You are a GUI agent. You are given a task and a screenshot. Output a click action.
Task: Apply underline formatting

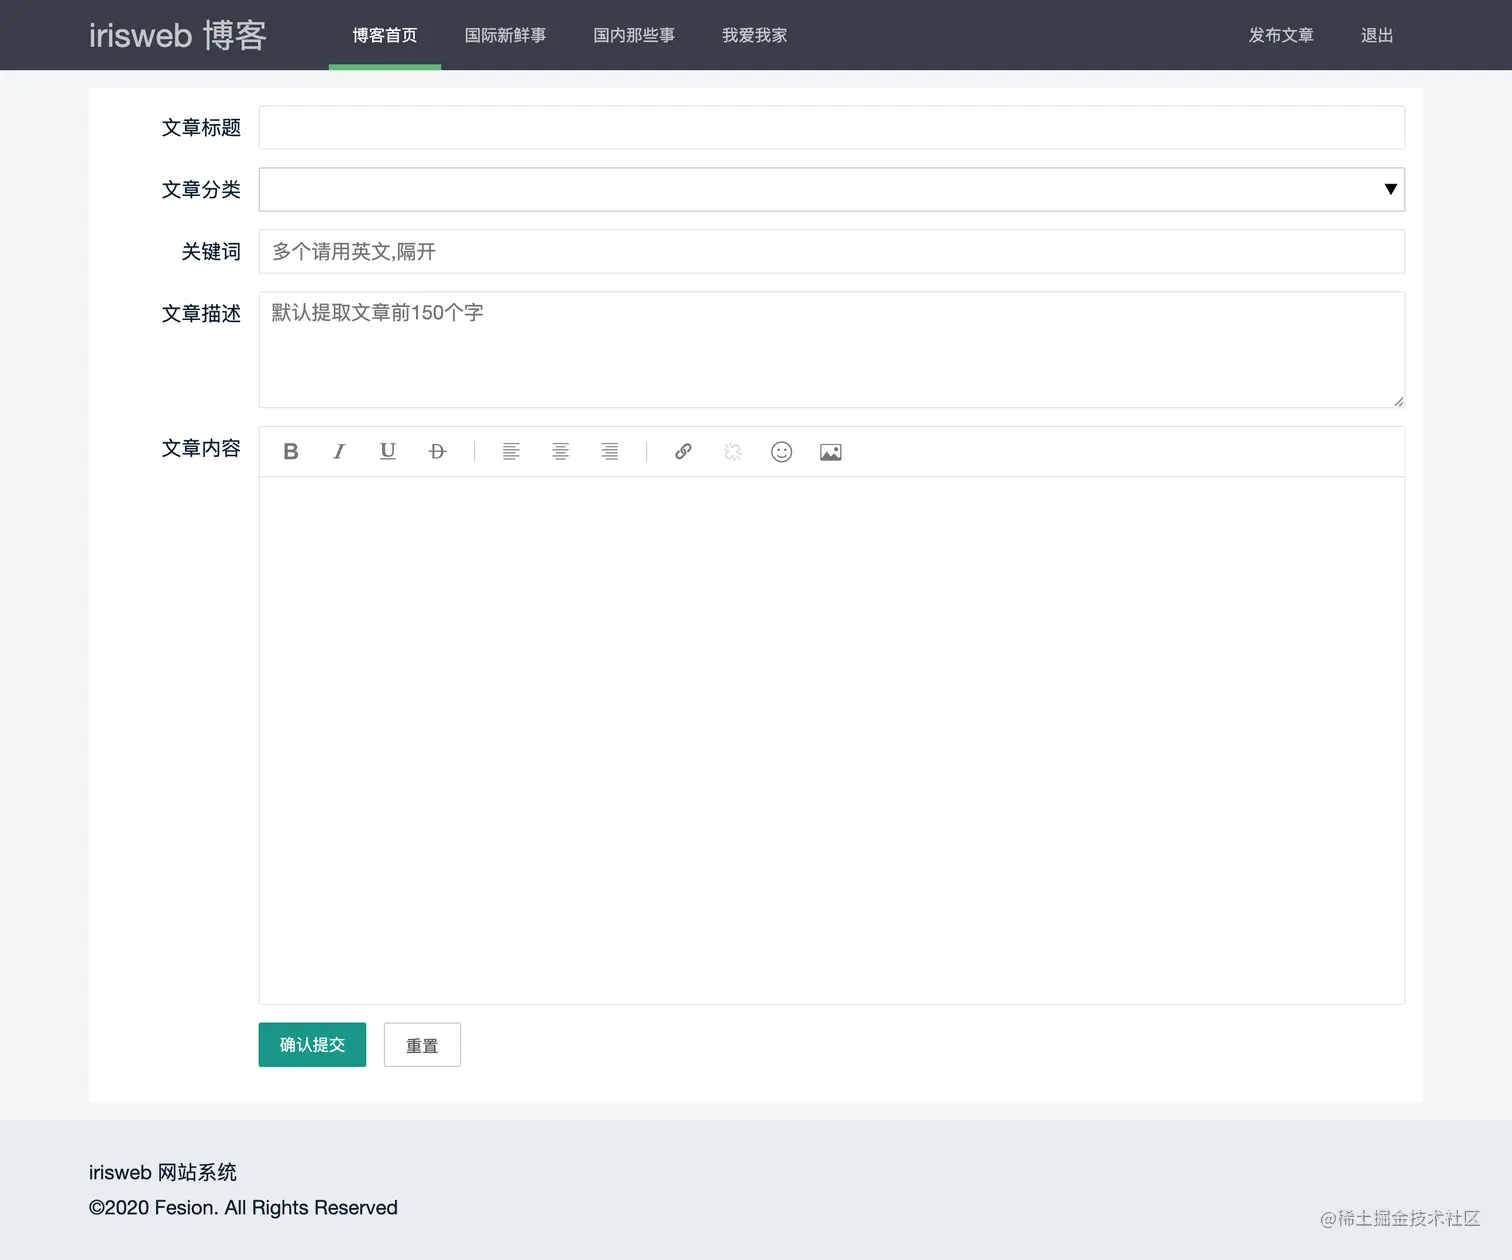[x=387, y=451]
